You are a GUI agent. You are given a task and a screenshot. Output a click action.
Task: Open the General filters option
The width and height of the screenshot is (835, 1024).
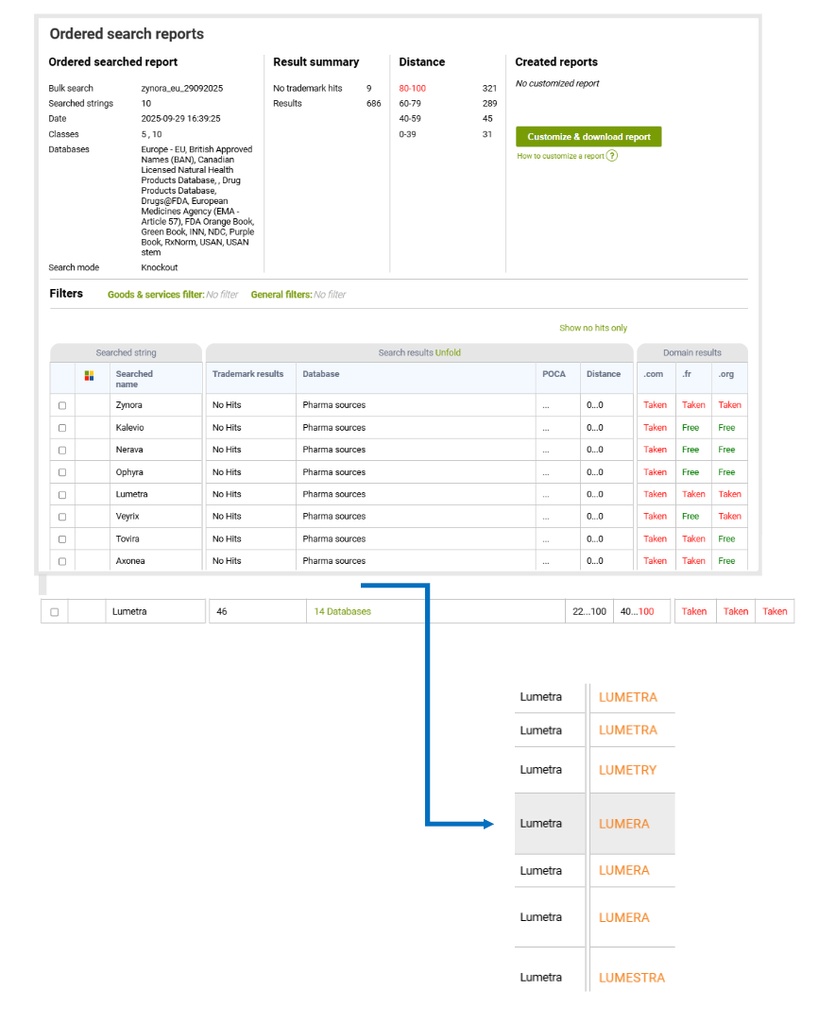[281, 294]
